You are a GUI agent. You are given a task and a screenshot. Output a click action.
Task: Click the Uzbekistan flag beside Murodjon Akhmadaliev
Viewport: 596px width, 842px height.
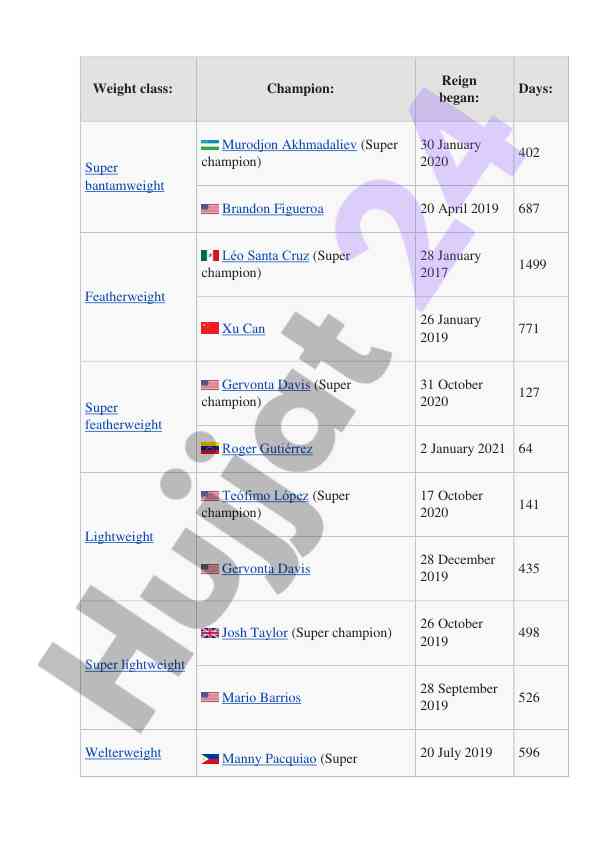tap(209, 145)
